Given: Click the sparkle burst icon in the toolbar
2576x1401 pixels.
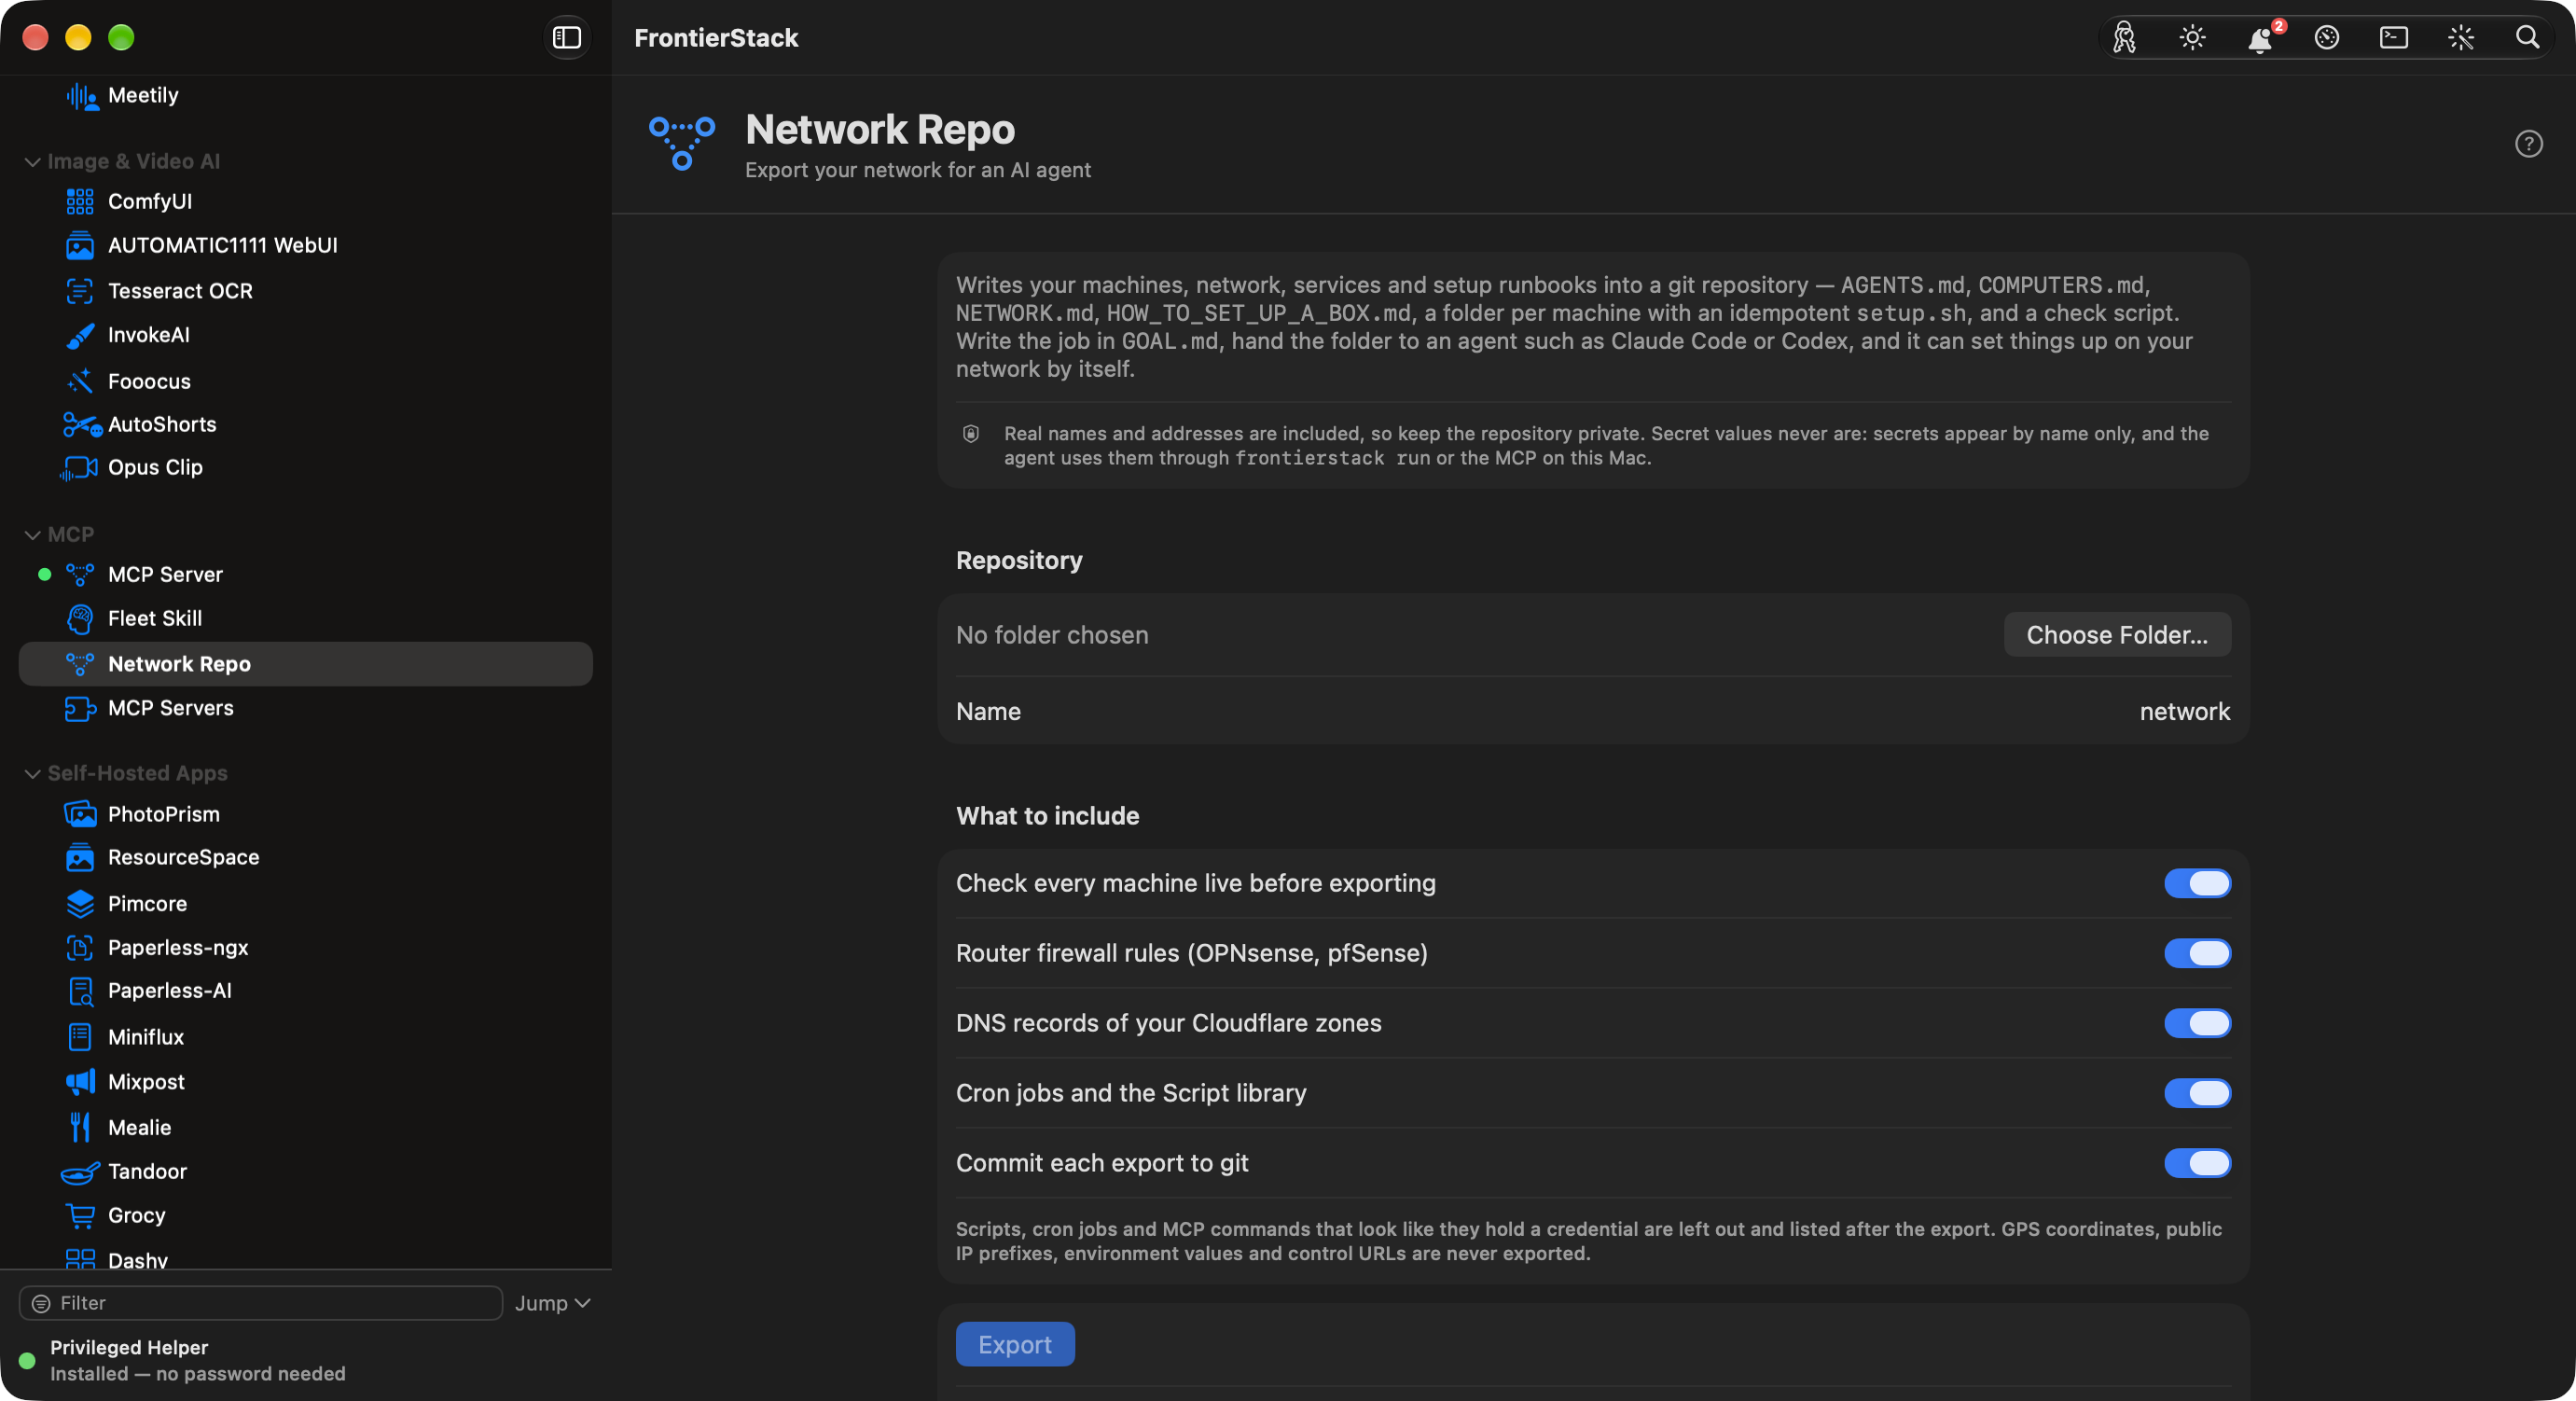Looking at the screenshot, I should (2461, 38).
